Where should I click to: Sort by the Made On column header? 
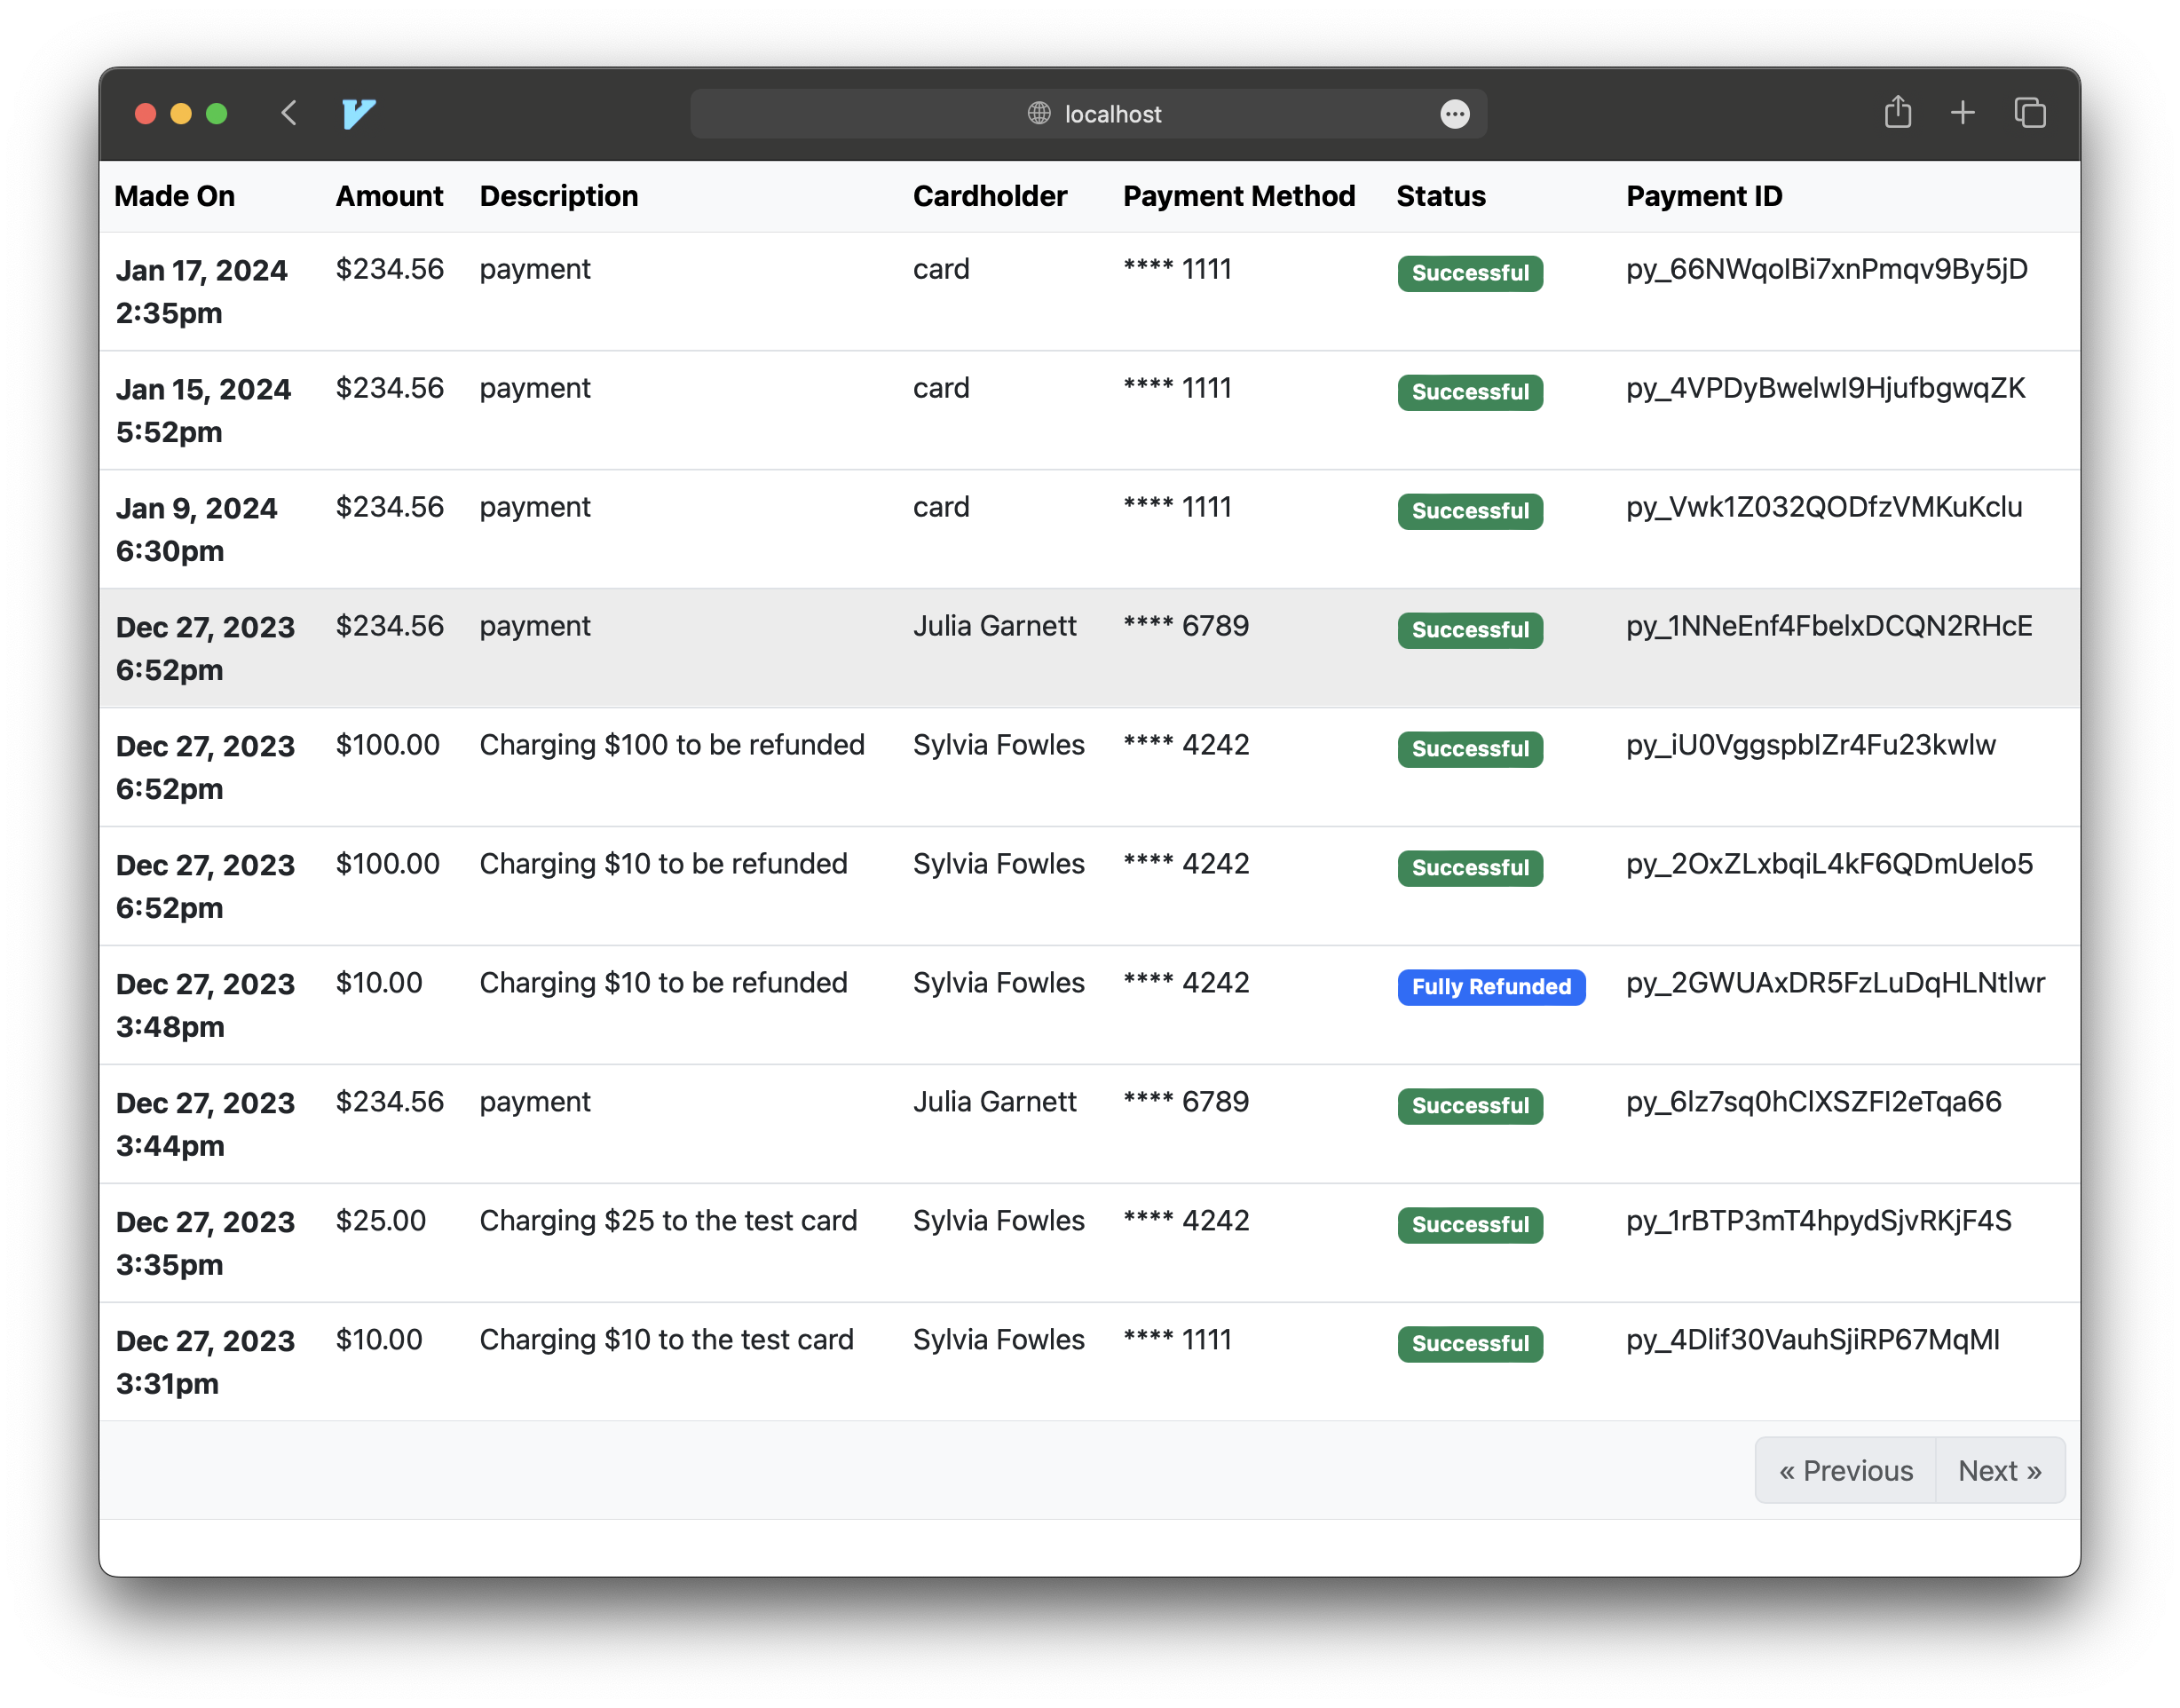(x=175, y=196)
